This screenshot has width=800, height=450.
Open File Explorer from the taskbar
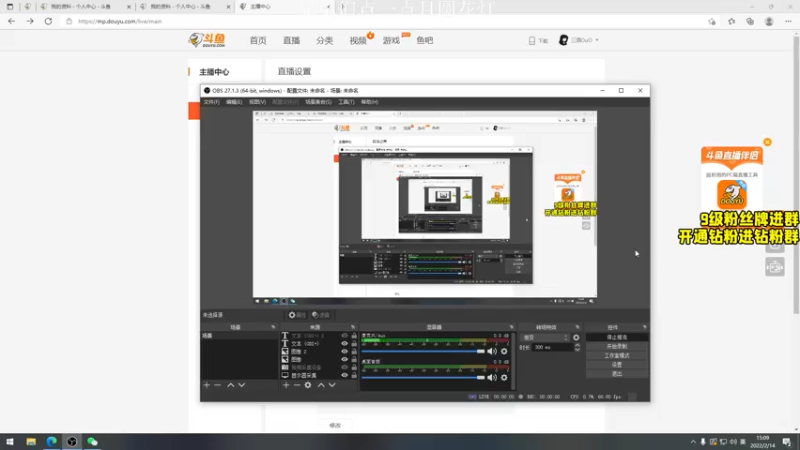tap(31, 442)
